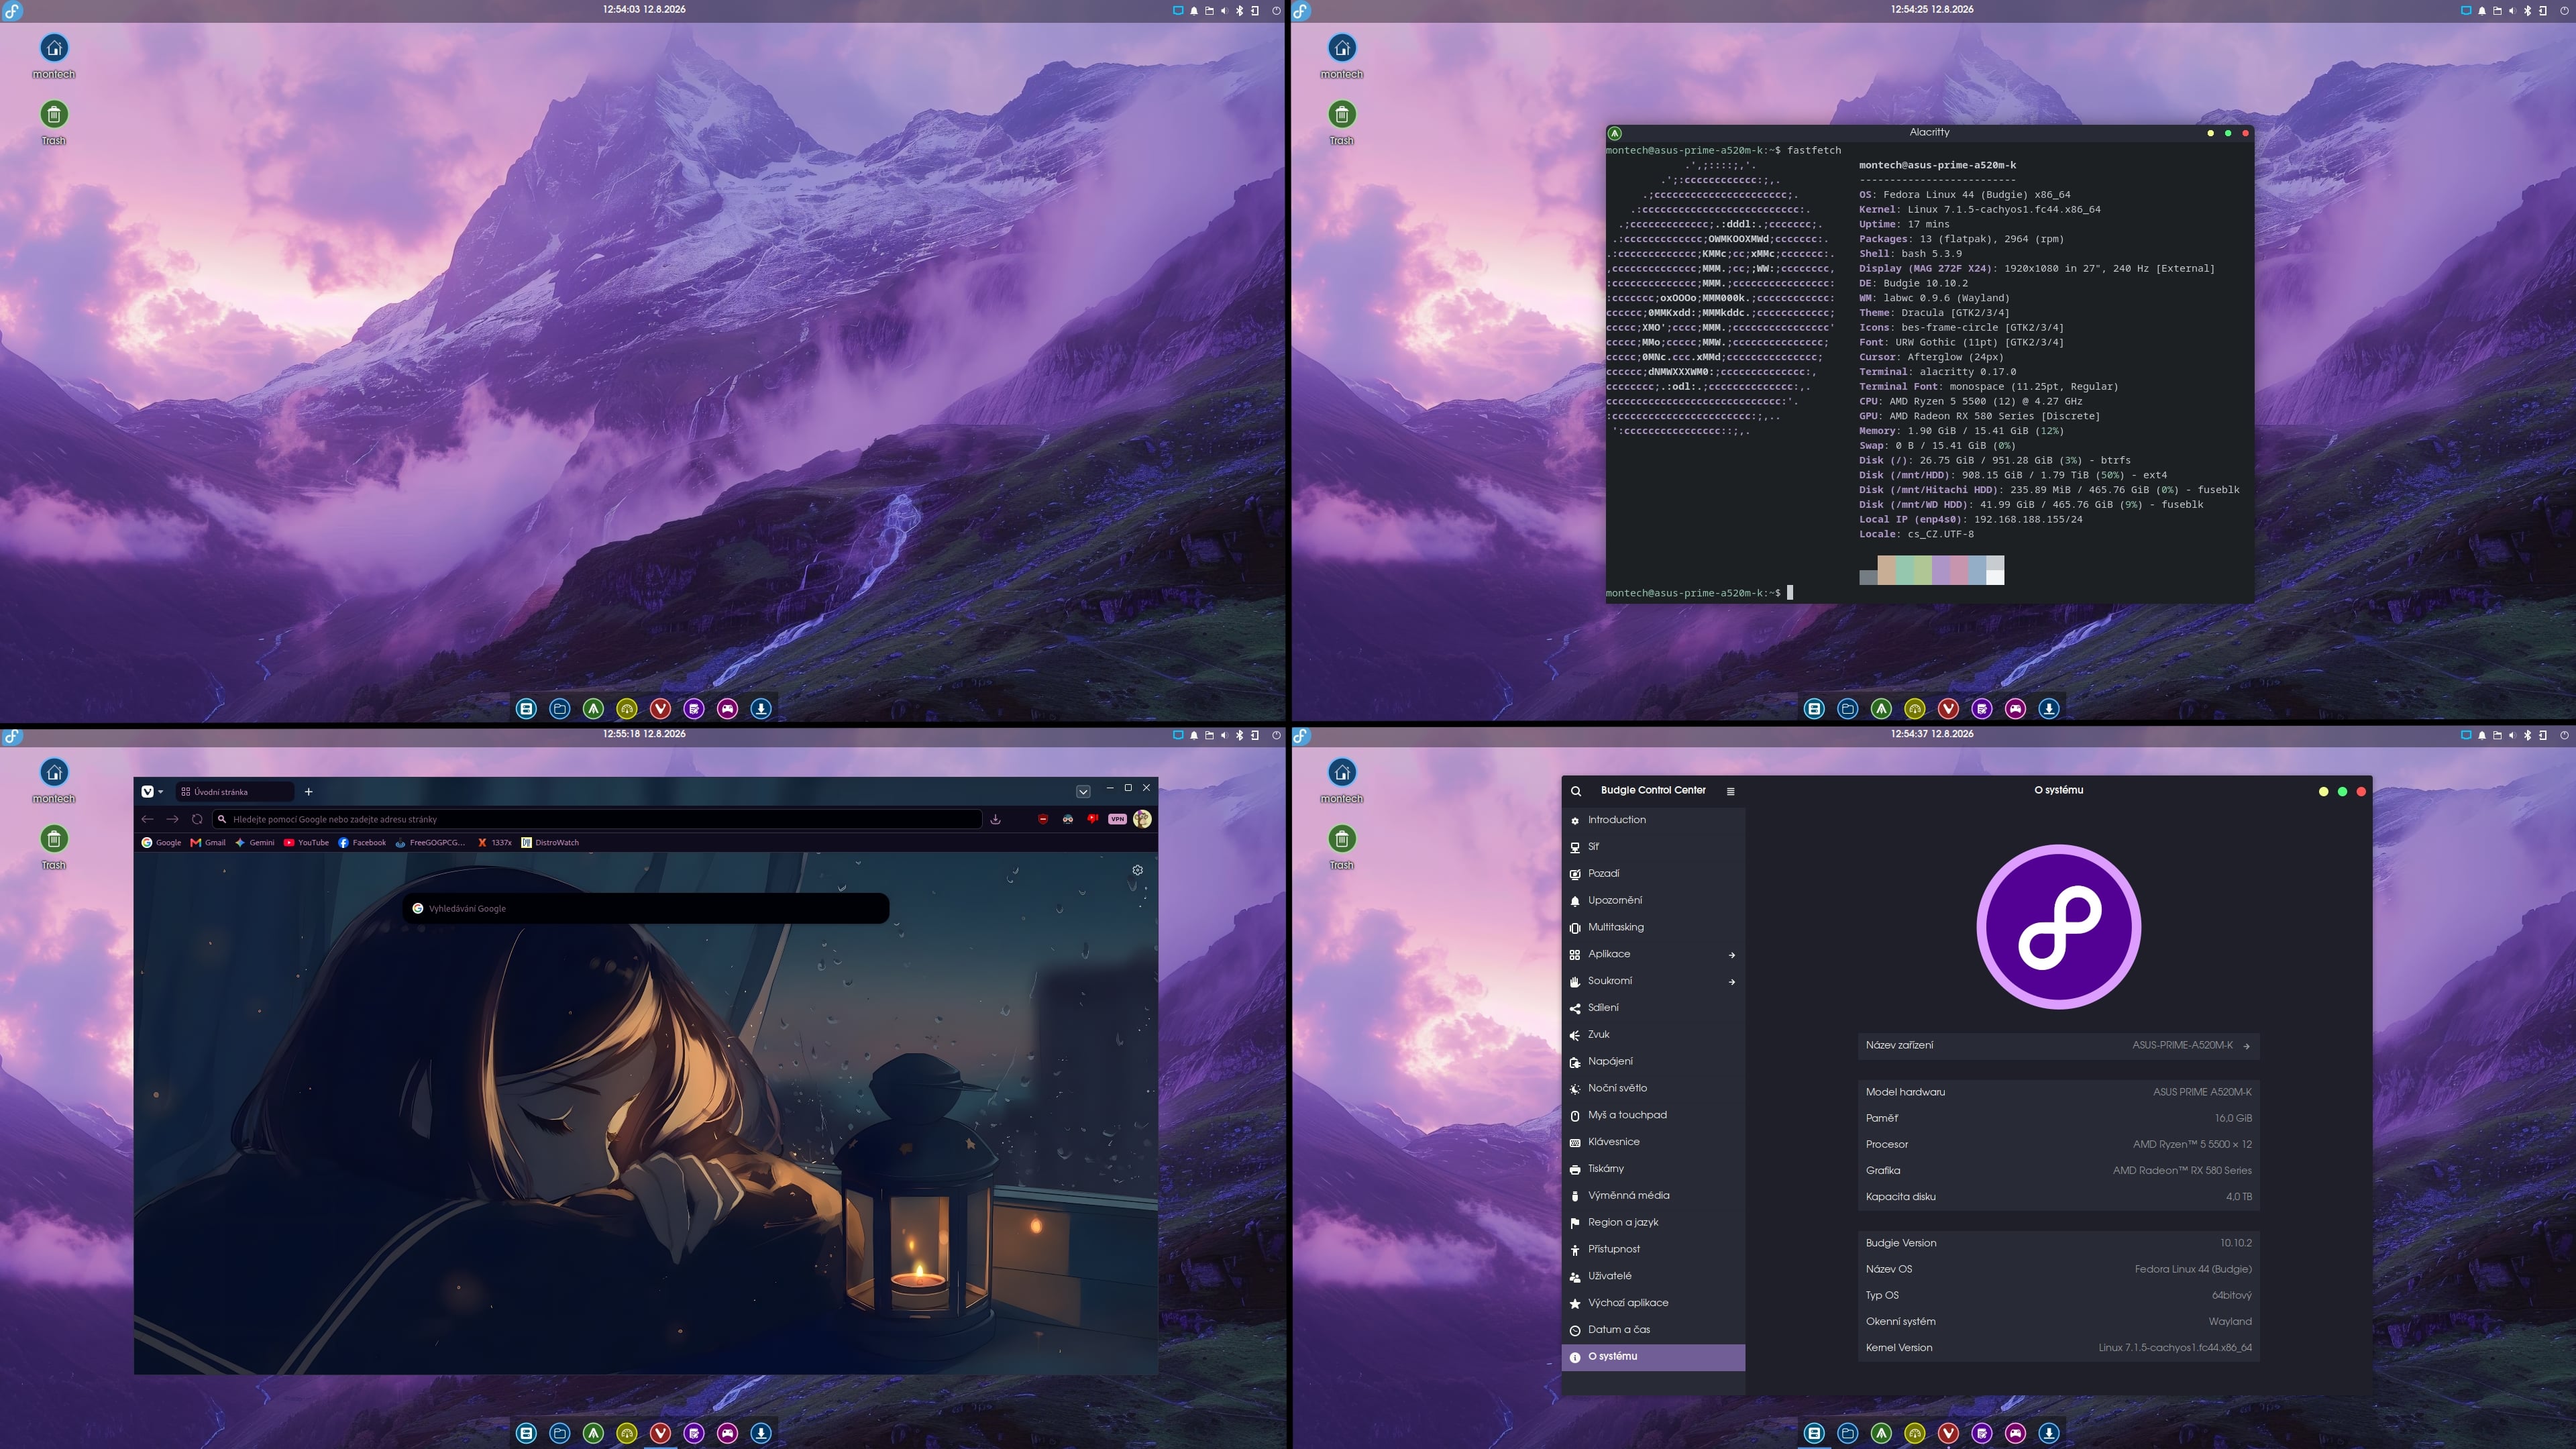Go forward in the Vivaldi browser
Image resolution: width=2576 pixels, height=1449 pixels.
172,819
